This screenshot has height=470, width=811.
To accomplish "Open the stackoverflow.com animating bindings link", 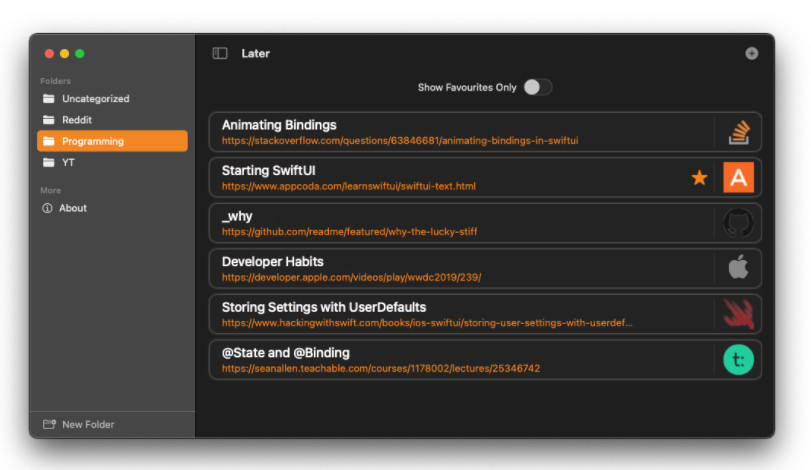I will pyautogui.click(x=400, y=141).
